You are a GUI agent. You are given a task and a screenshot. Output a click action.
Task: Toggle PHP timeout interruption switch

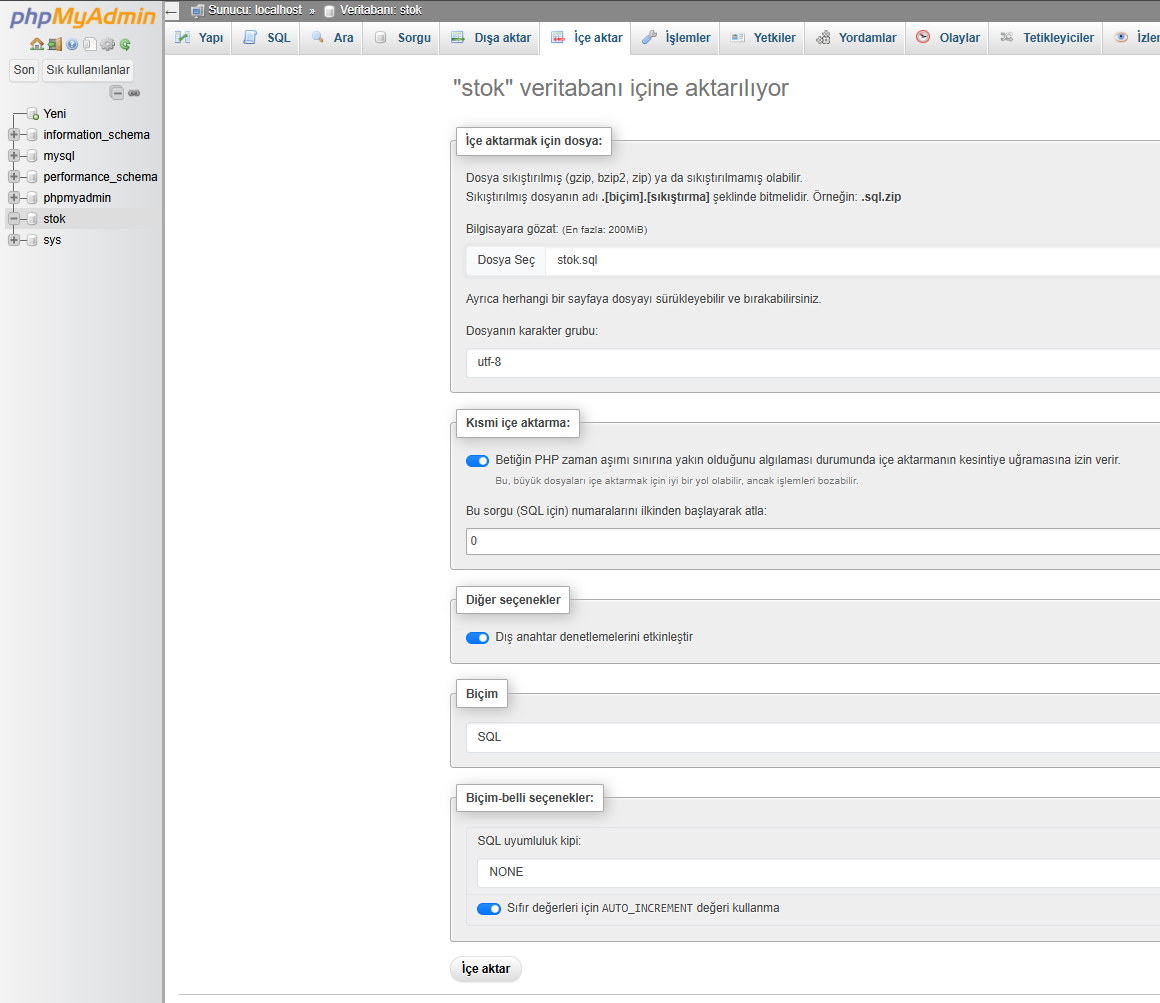tap(477, 461)
